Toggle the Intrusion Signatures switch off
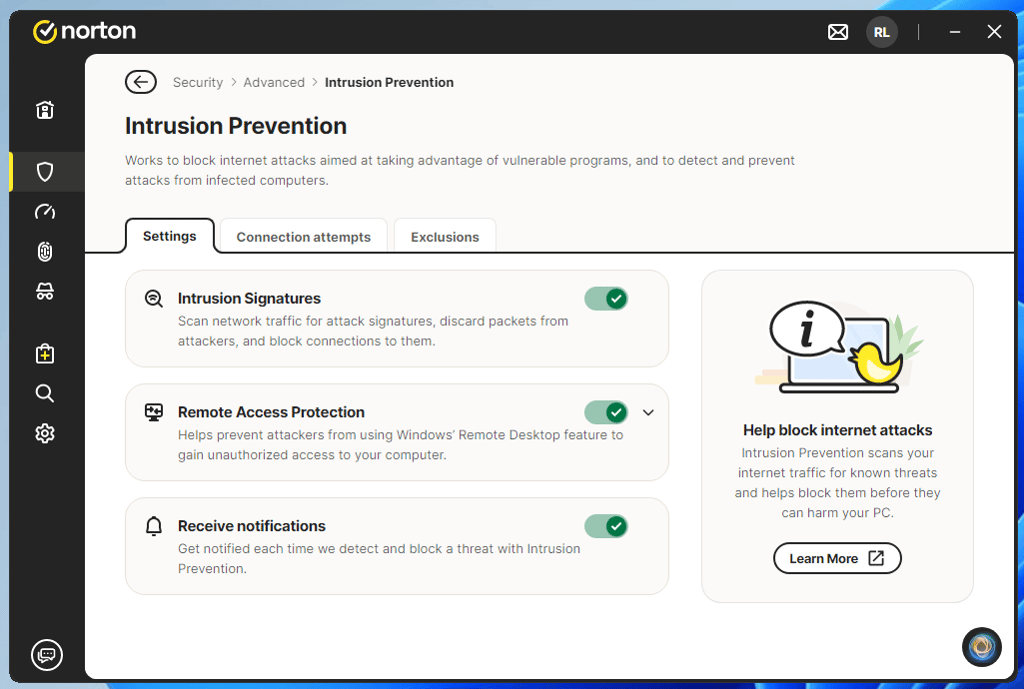The height and width of the screenshot is (689, 1024). [606, 298]
